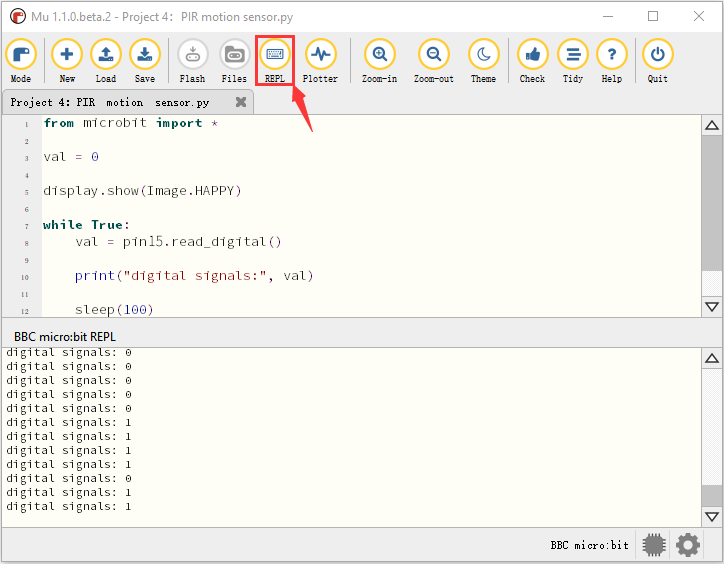Zoom-out the editor text
This screenshot has height=564, width=724.
tap(434, 61)
